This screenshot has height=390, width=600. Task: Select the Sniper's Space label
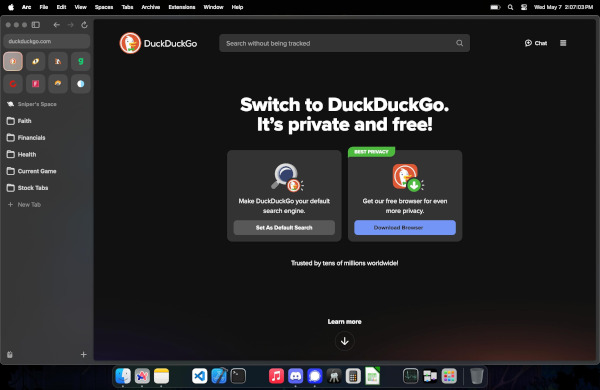click(x=37, y=104)
